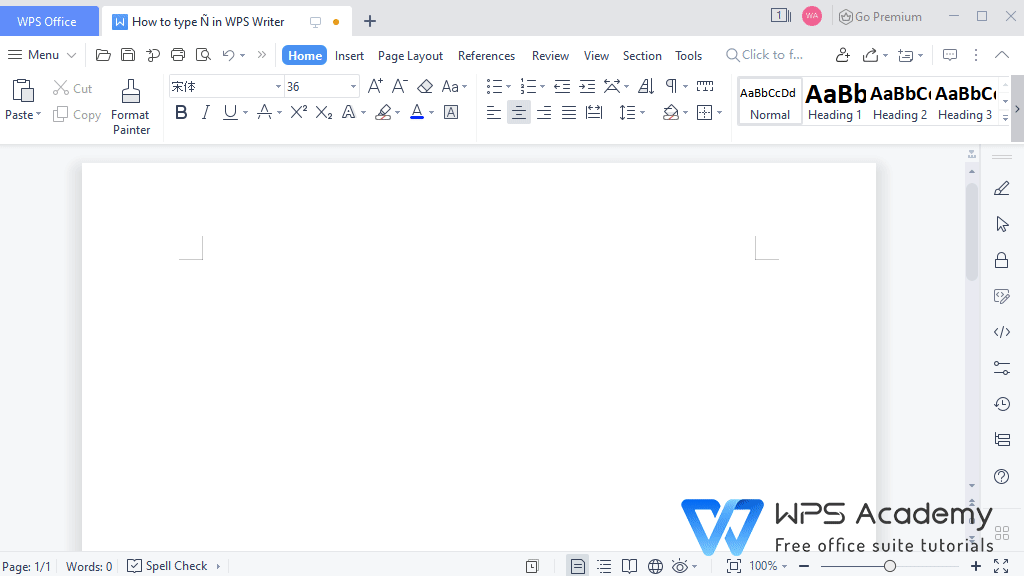Viewport: 1024px width, 576px height.
Task: Apply Subscript formatting
Action: pyautogui.click(x=324, y=112)
